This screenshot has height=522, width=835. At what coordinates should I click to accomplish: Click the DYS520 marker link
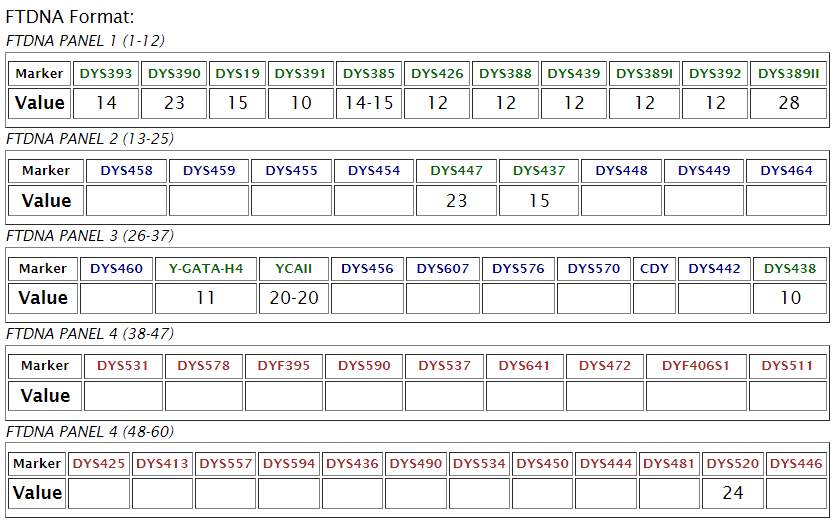pos(733,464)
